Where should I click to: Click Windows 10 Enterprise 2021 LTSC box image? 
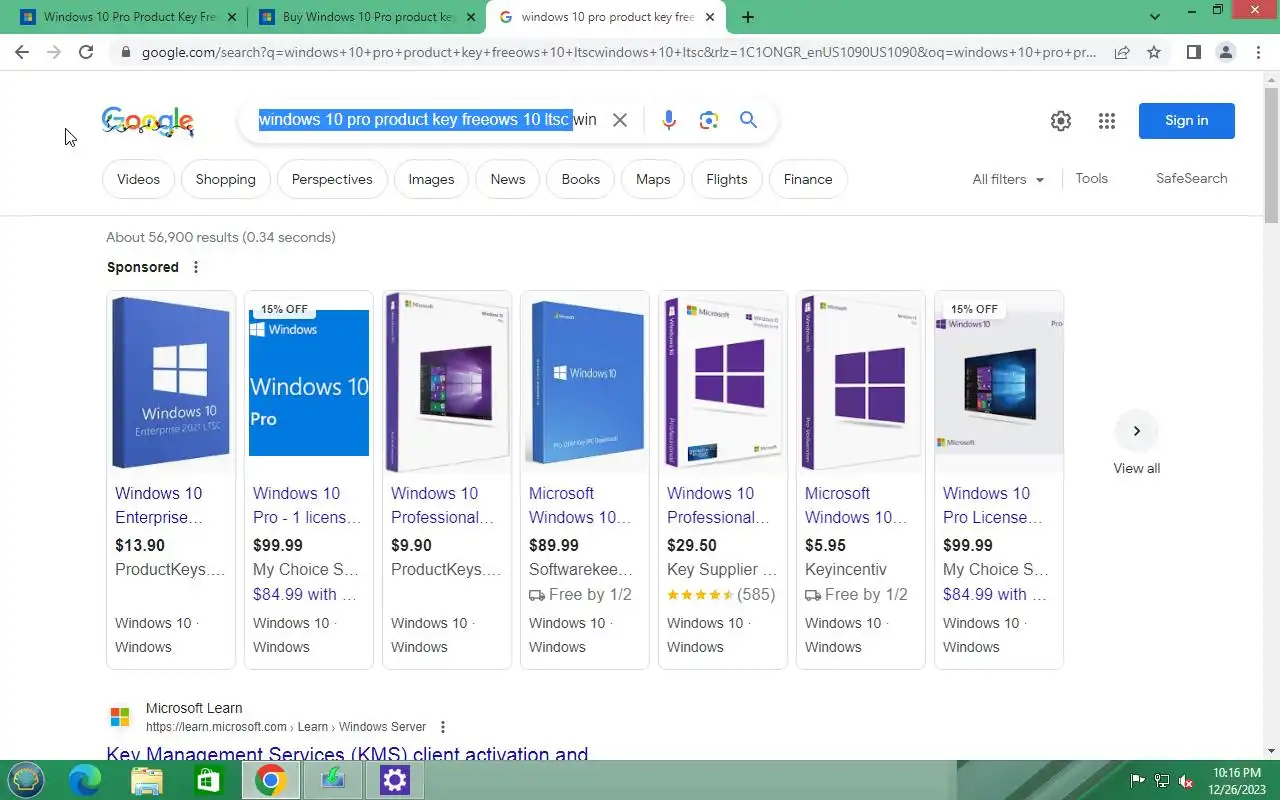pyautogui.click(x=171, y=382)
